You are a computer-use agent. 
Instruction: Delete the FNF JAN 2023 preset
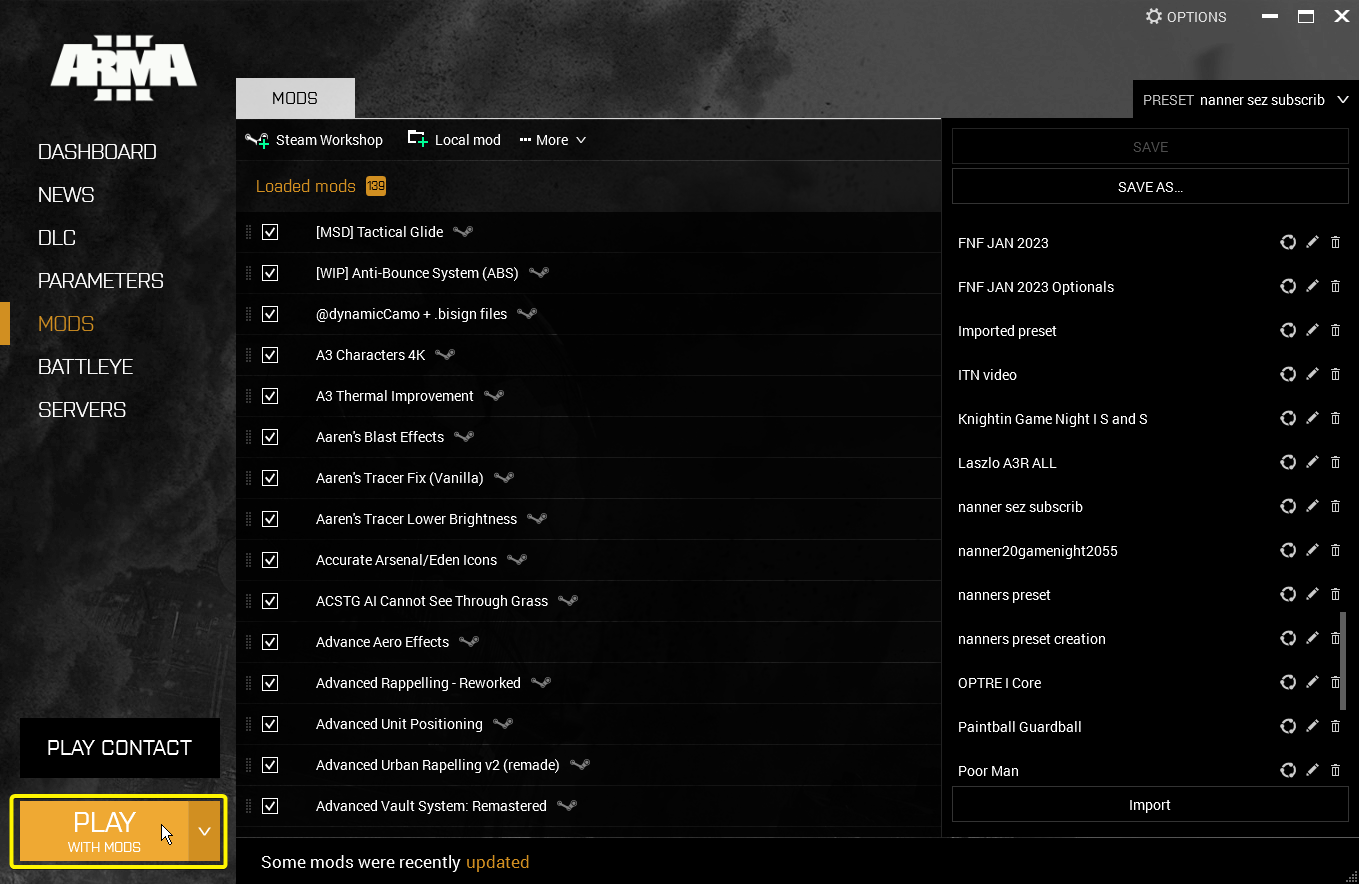[x=1335, y=242]
